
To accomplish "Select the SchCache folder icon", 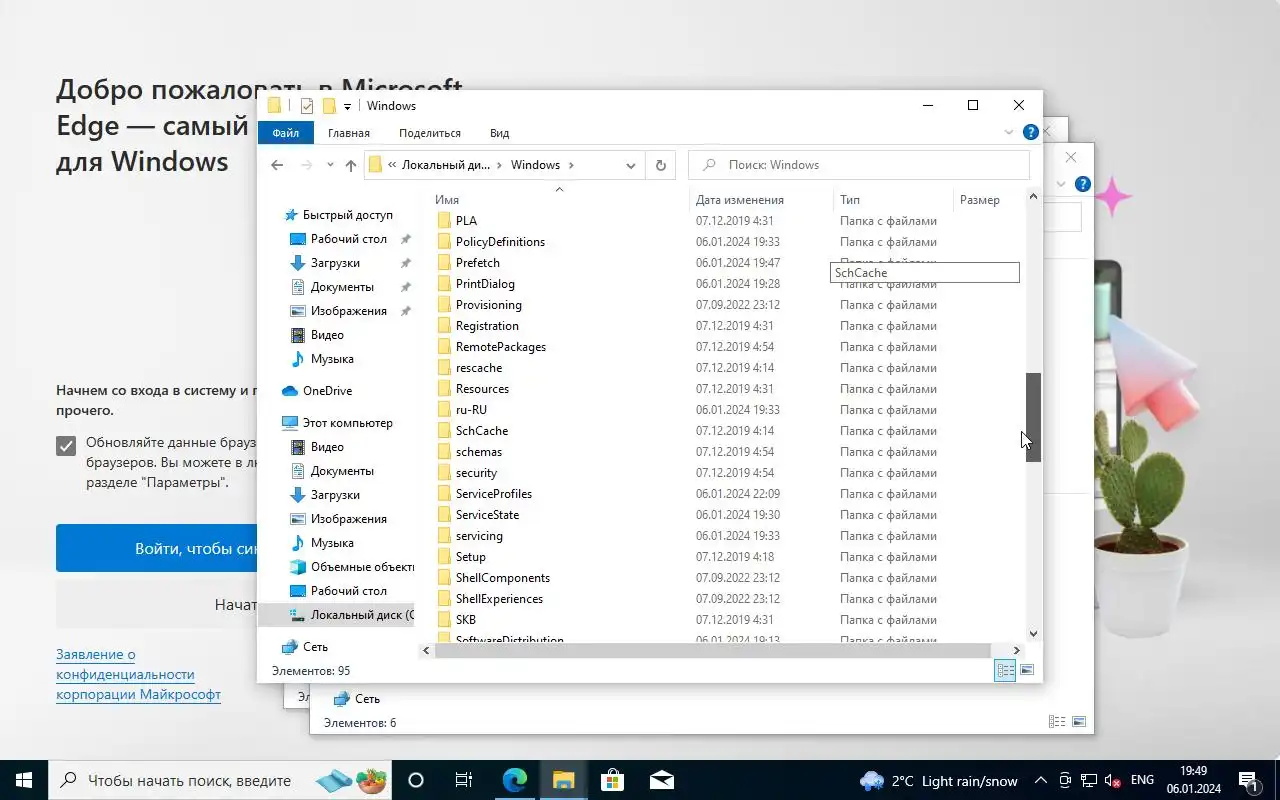I will click(x=445, y=431).
